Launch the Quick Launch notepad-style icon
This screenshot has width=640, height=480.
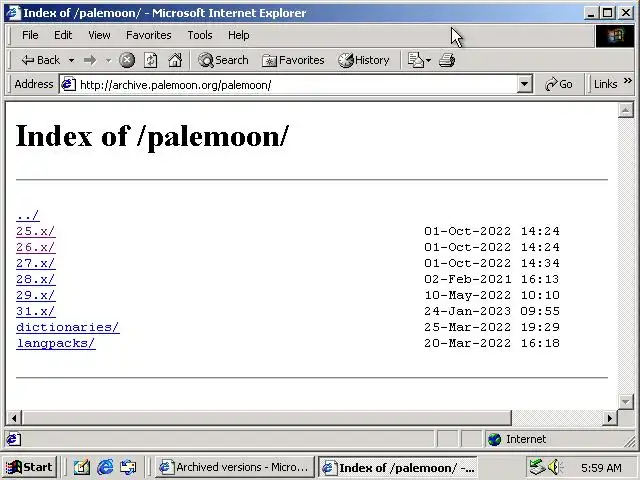point(82,467)
